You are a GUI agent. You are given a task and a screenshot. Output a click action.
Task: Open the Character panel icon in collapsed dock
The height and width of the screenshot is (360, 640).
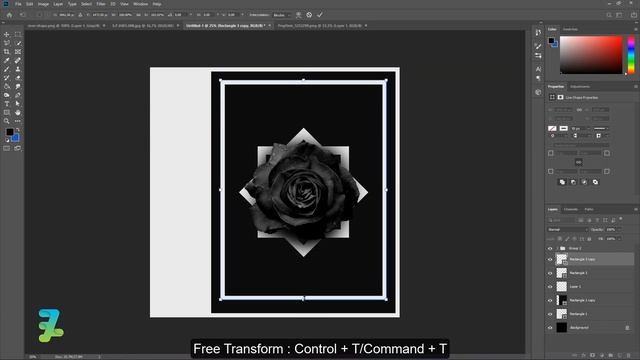[538, 69]
